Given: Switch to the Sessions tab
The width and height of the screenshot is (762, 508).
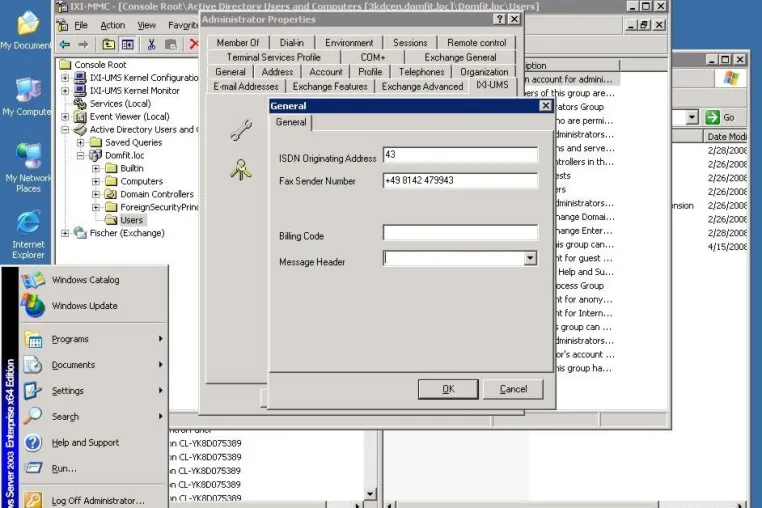Looking at the screenshot, I should tap(410, 43).
